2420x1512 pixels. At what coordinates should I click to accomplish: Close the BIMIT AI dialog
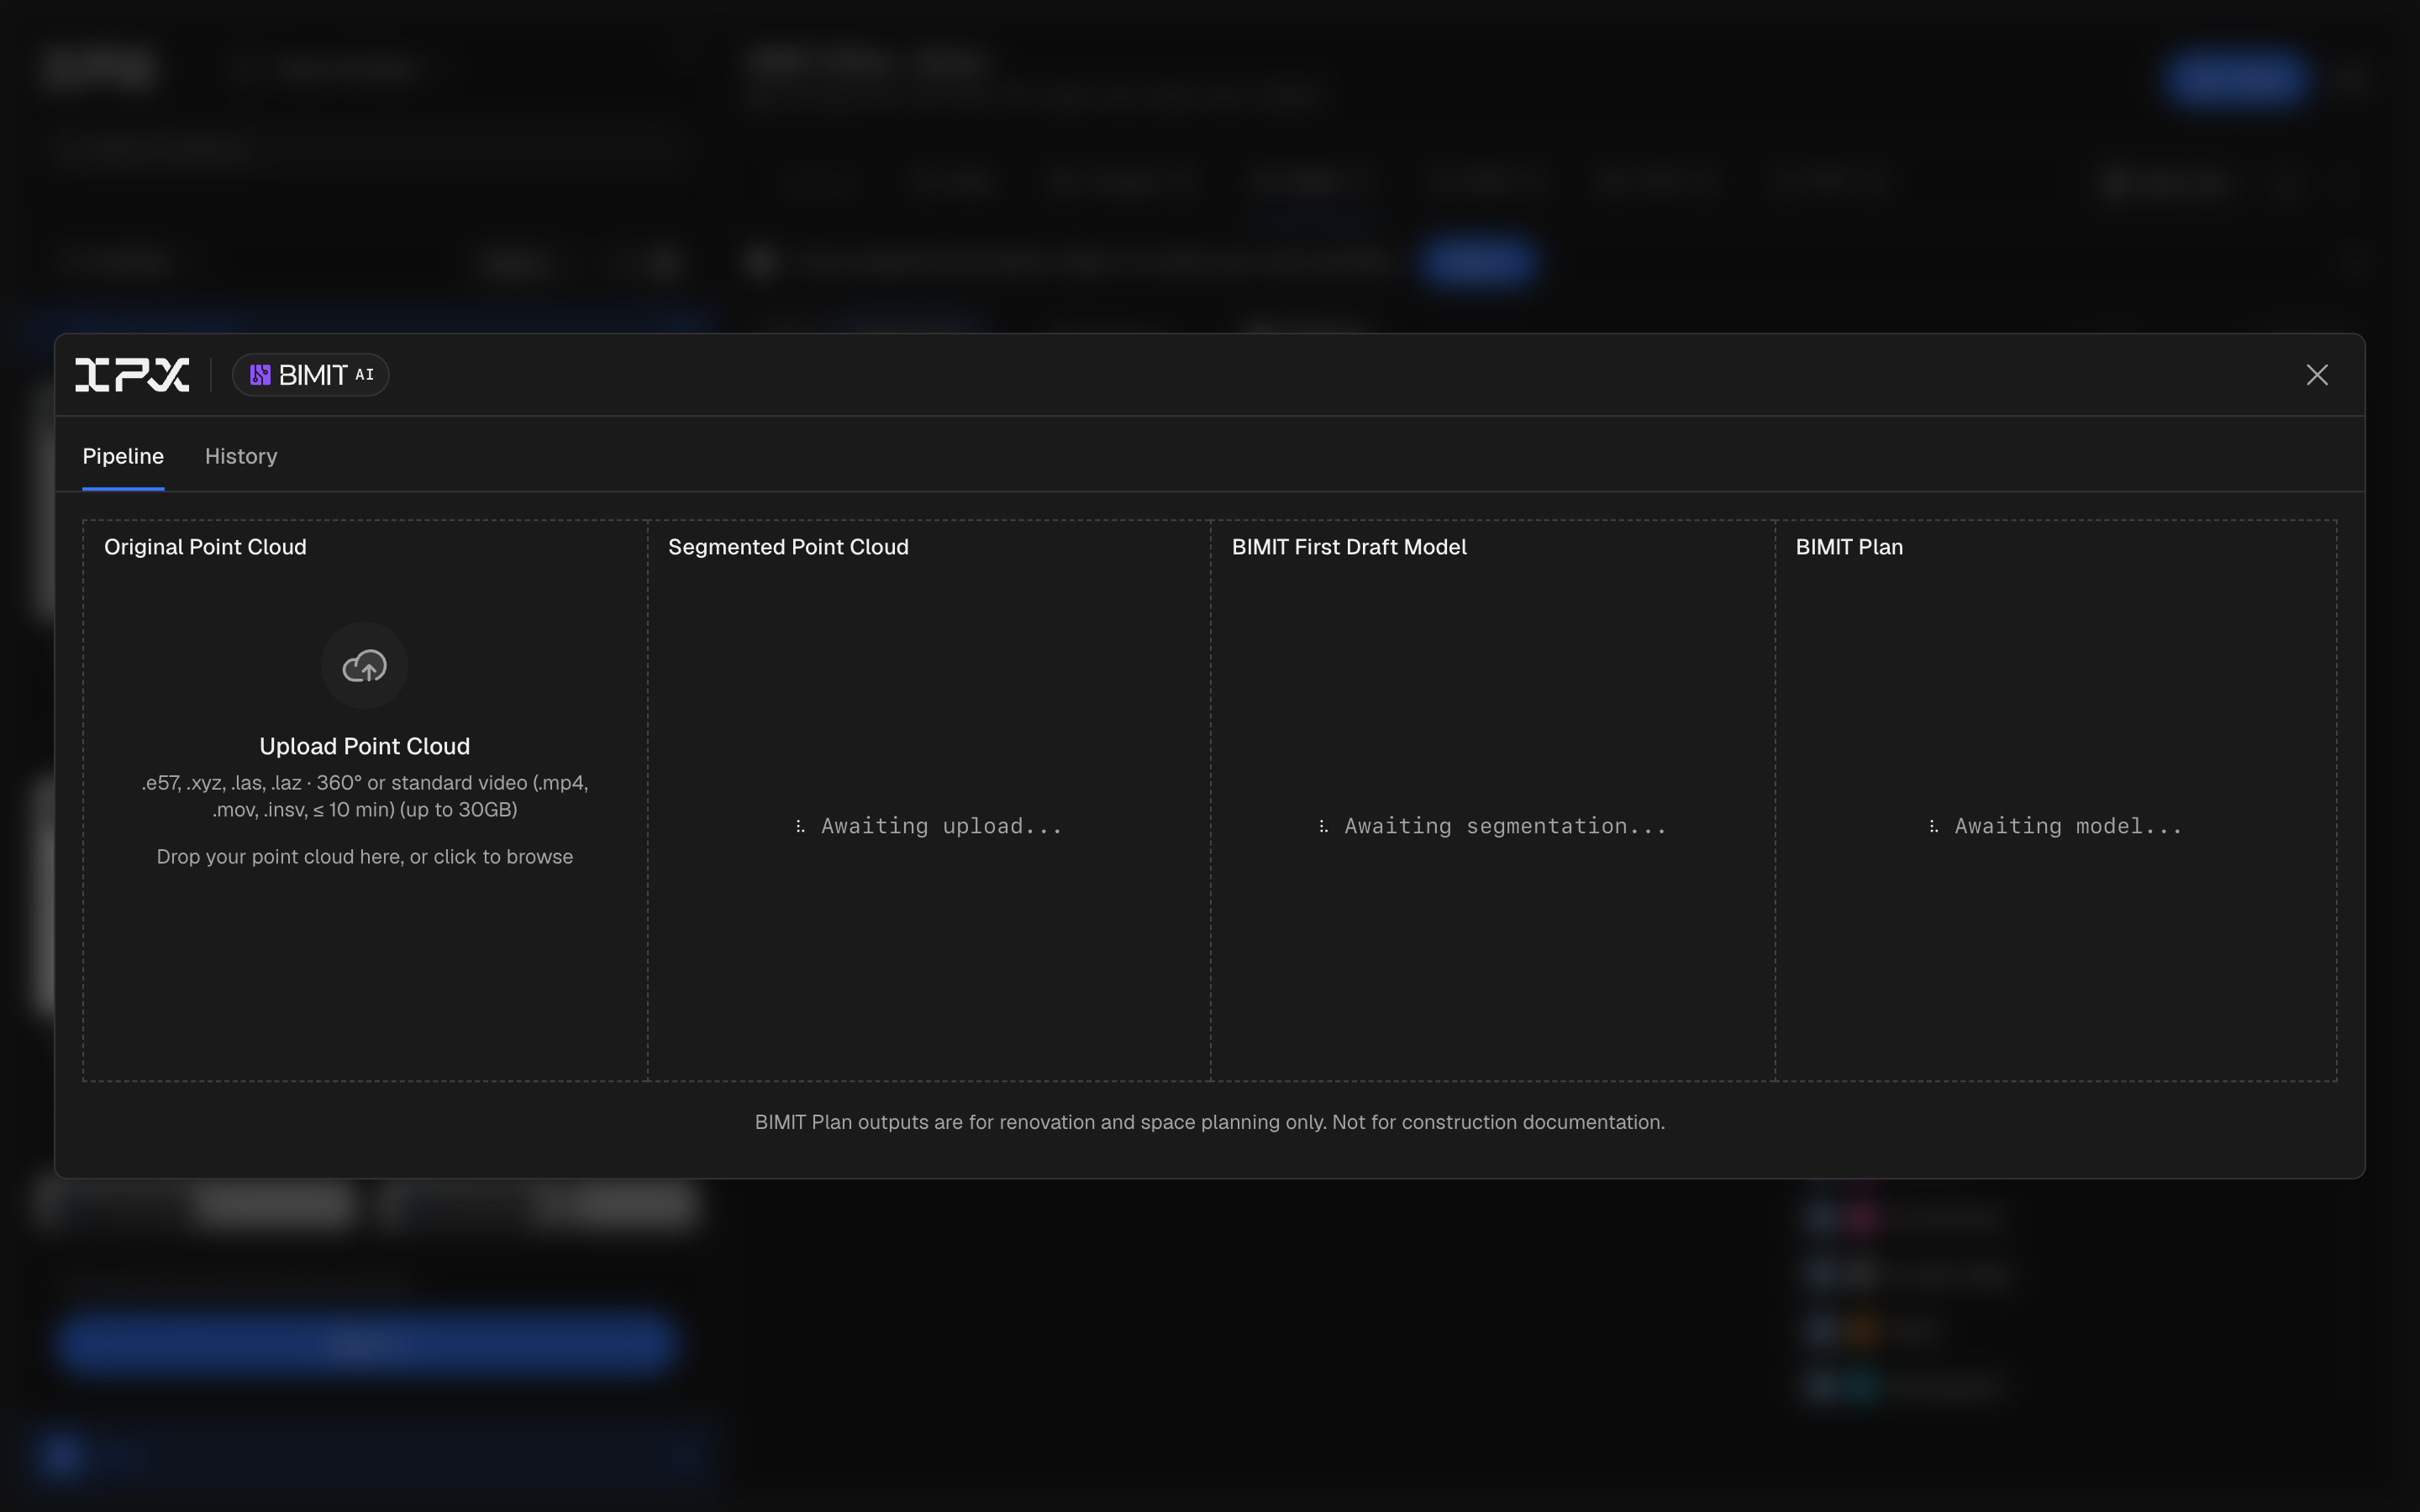point(2317,375)
